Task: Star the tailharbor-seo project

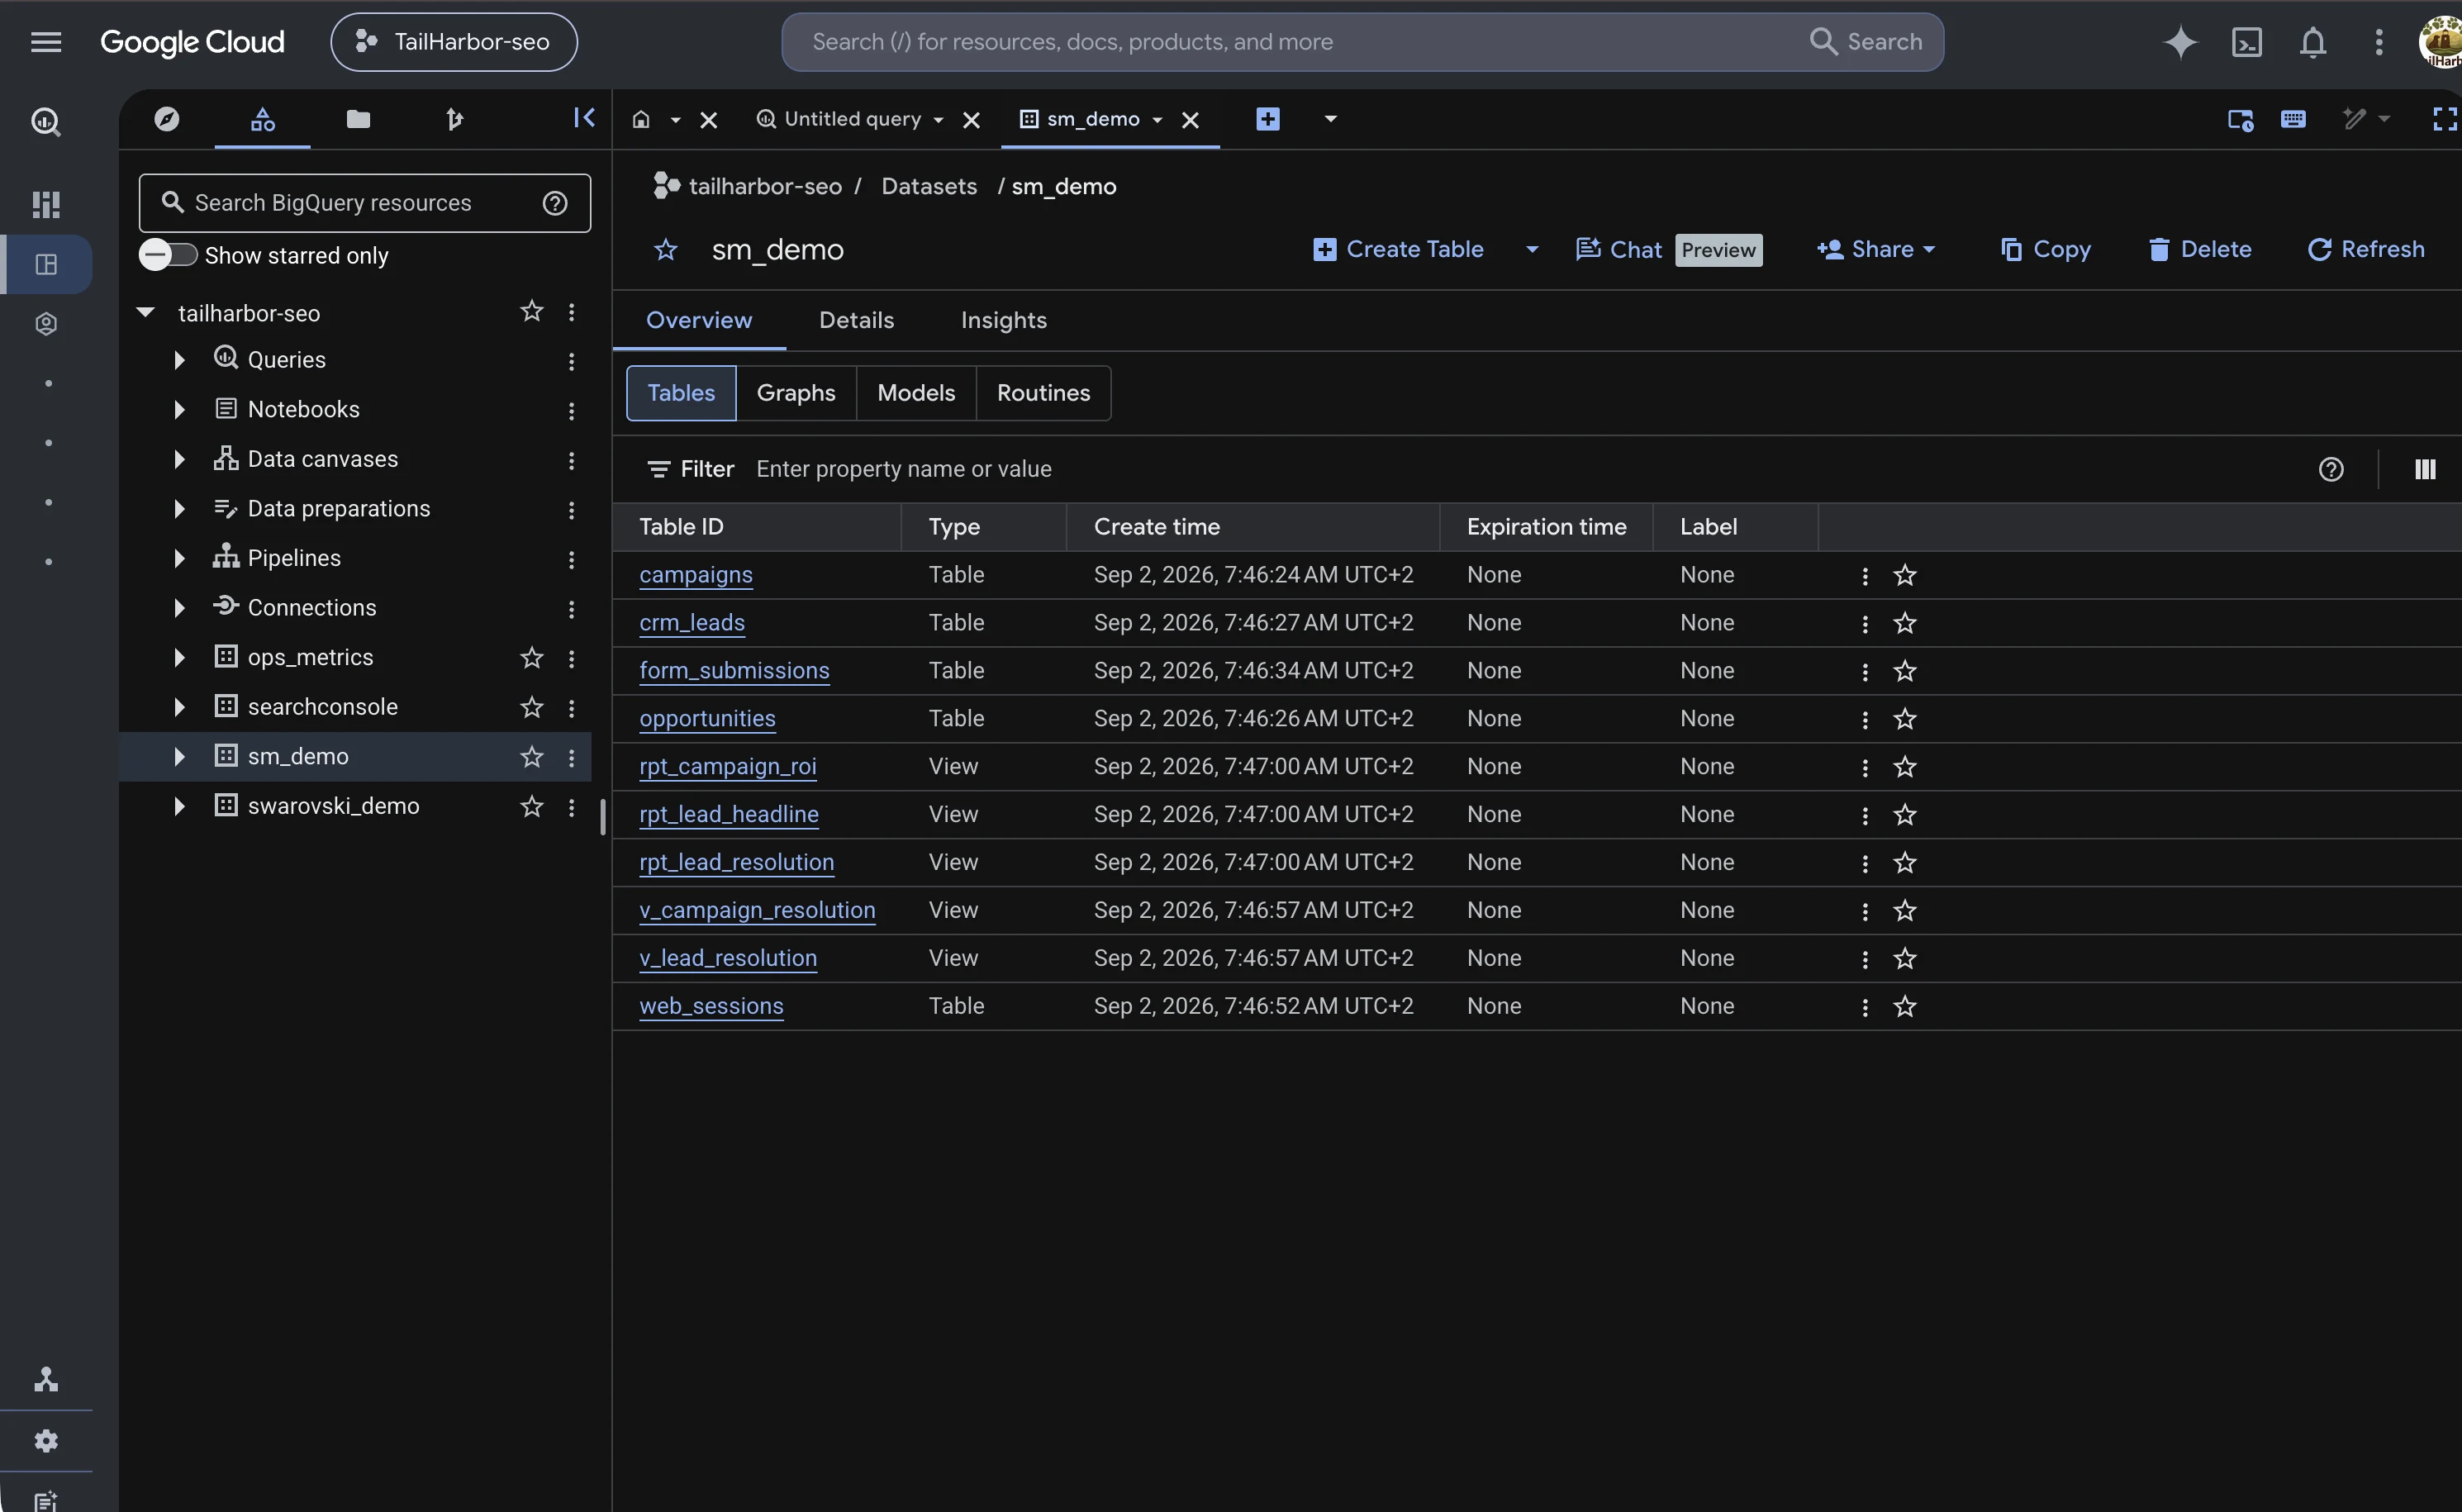Action: coord(532,311)
